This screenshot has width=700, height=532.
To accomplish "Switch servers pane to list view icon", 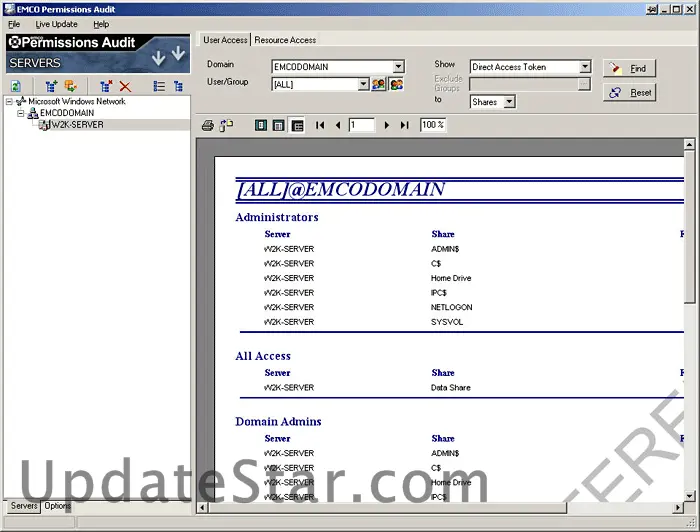I will pos(159,86).
